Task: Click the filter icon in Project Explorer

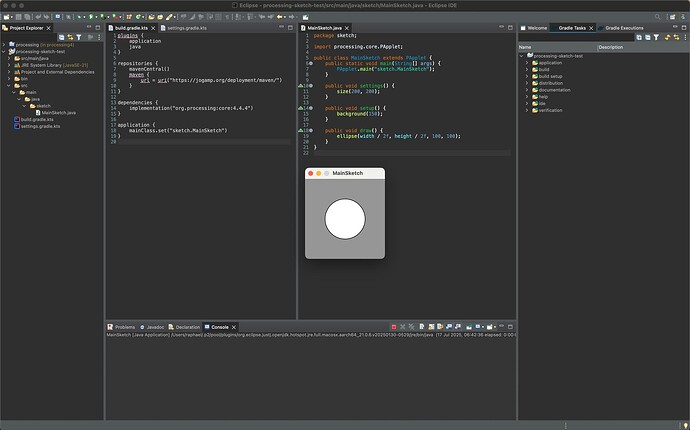Action: point(79,37)
